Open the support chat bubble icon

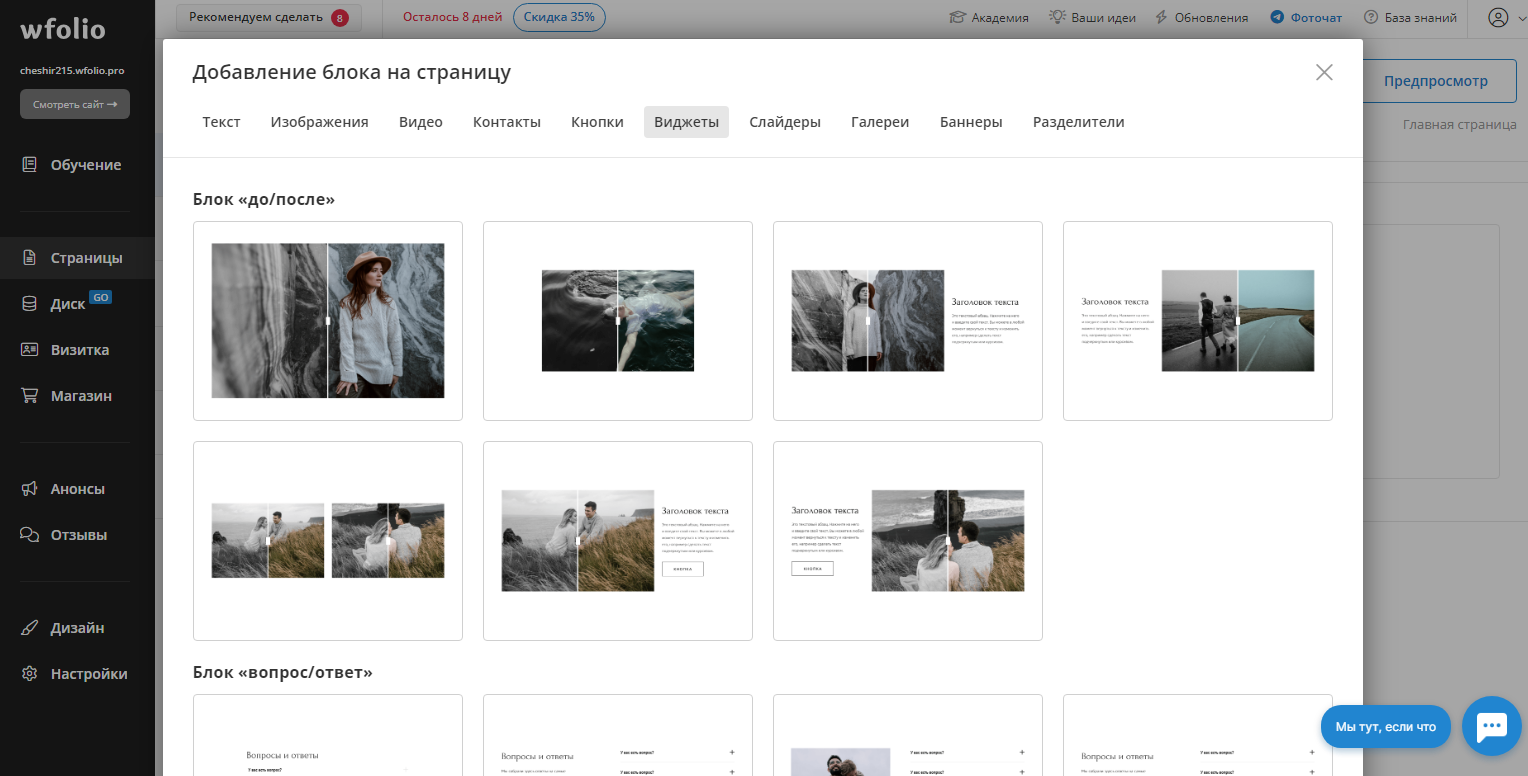(1491, 726)
